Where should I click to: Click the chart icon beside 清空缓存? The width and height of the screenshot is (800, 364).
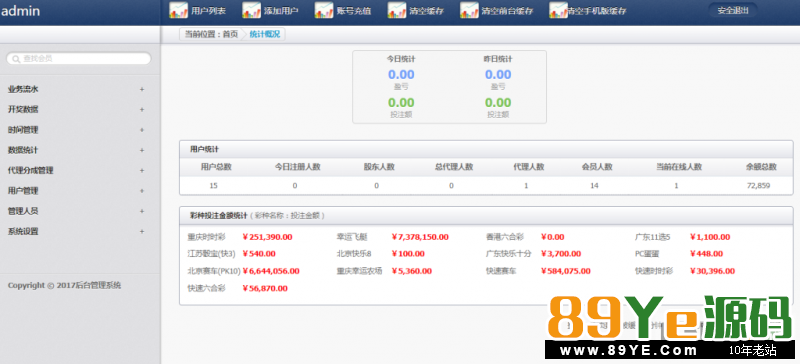click(397, 10)
